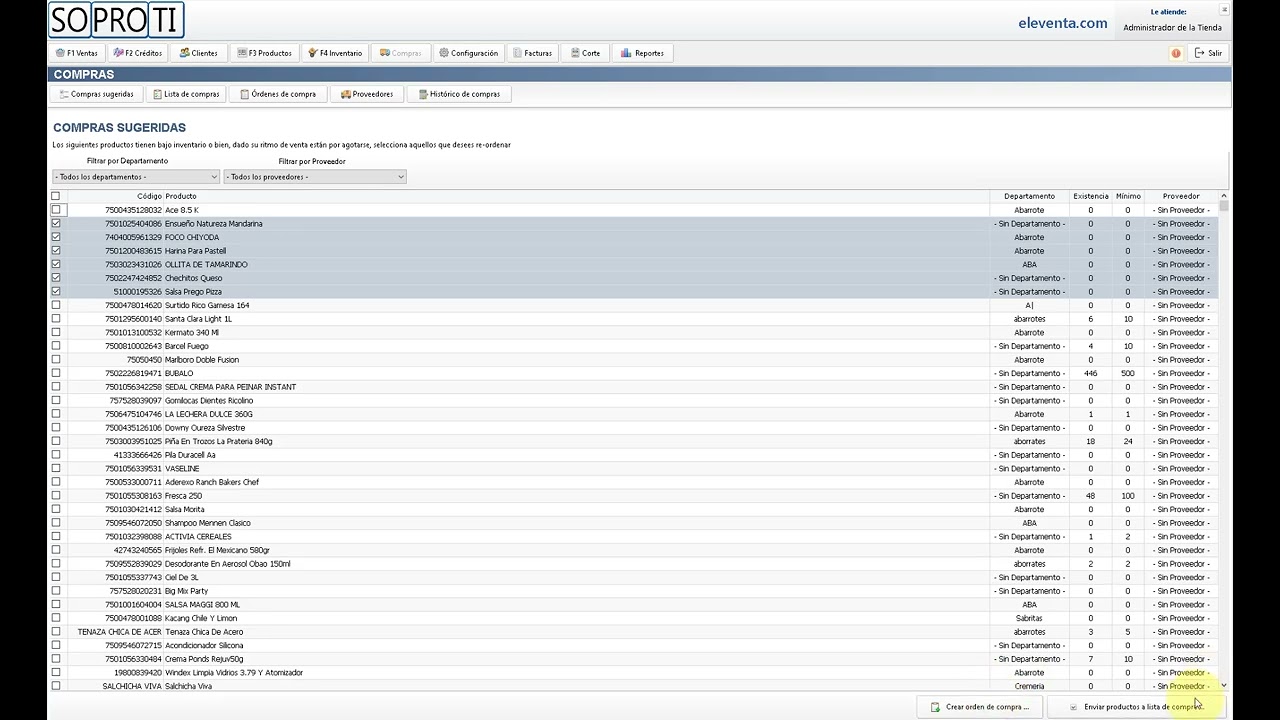Click Enviar productos a lista de compras
1280x720 pixels.
(1136, 707)
